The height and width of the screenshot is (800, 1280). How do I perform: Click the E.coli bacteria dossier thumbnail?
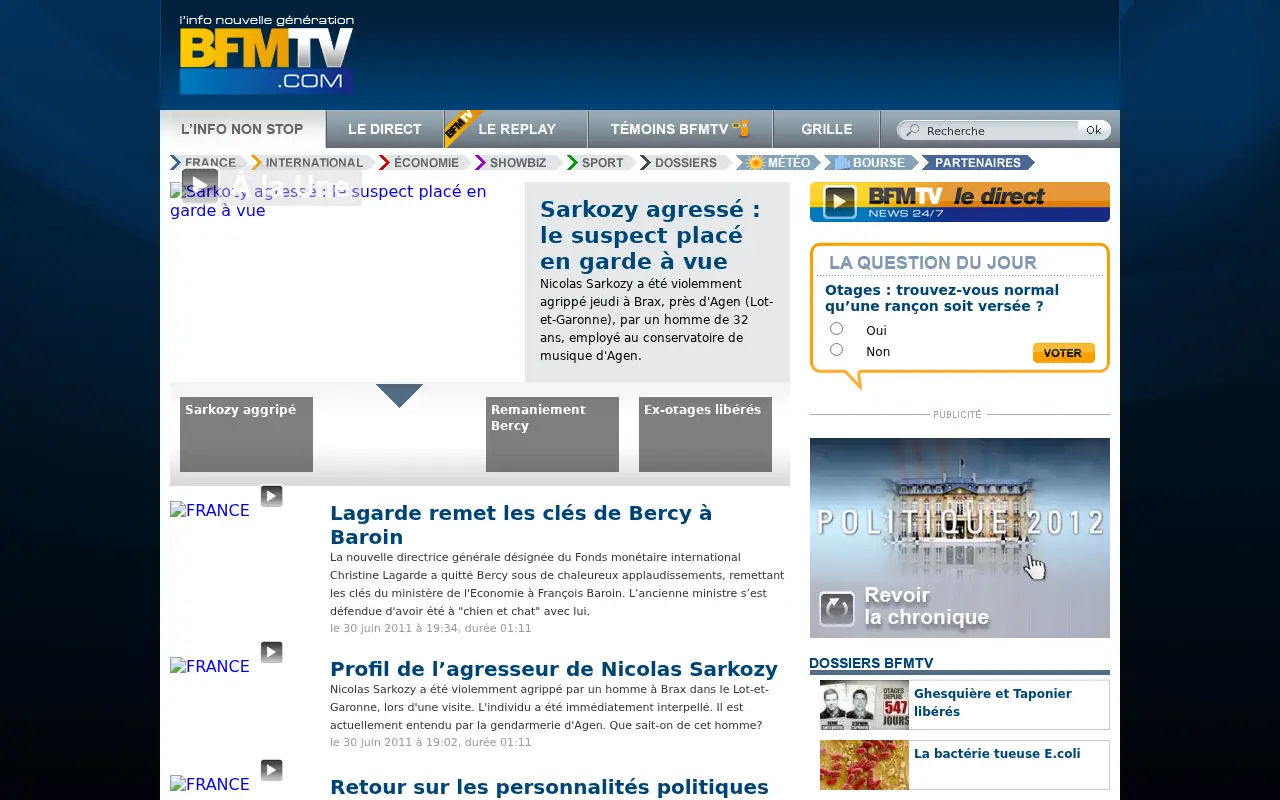click(x=864, y=765)
